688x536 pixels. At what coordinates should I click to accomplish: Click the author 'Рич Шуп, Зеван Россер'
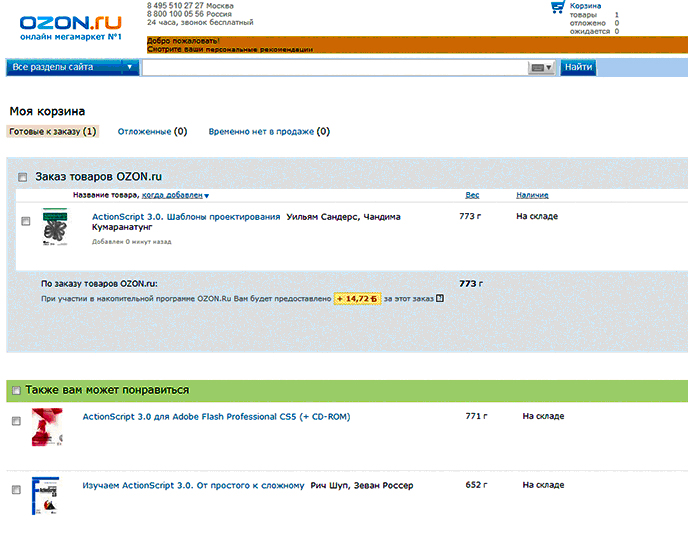pyautogui.click(x=362, y=486)
